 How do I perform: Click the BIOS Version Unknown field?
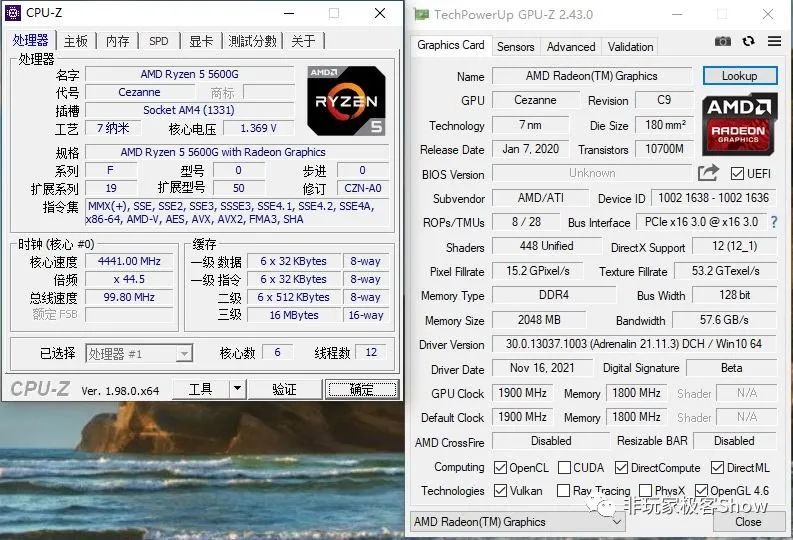[592, 173]
